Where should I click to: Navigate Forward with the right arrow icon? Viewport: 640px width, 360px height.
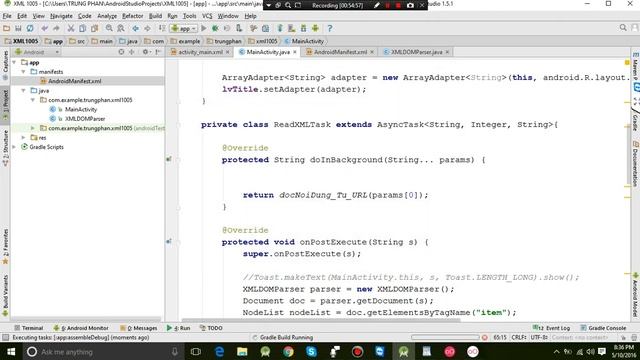(147, 28)
